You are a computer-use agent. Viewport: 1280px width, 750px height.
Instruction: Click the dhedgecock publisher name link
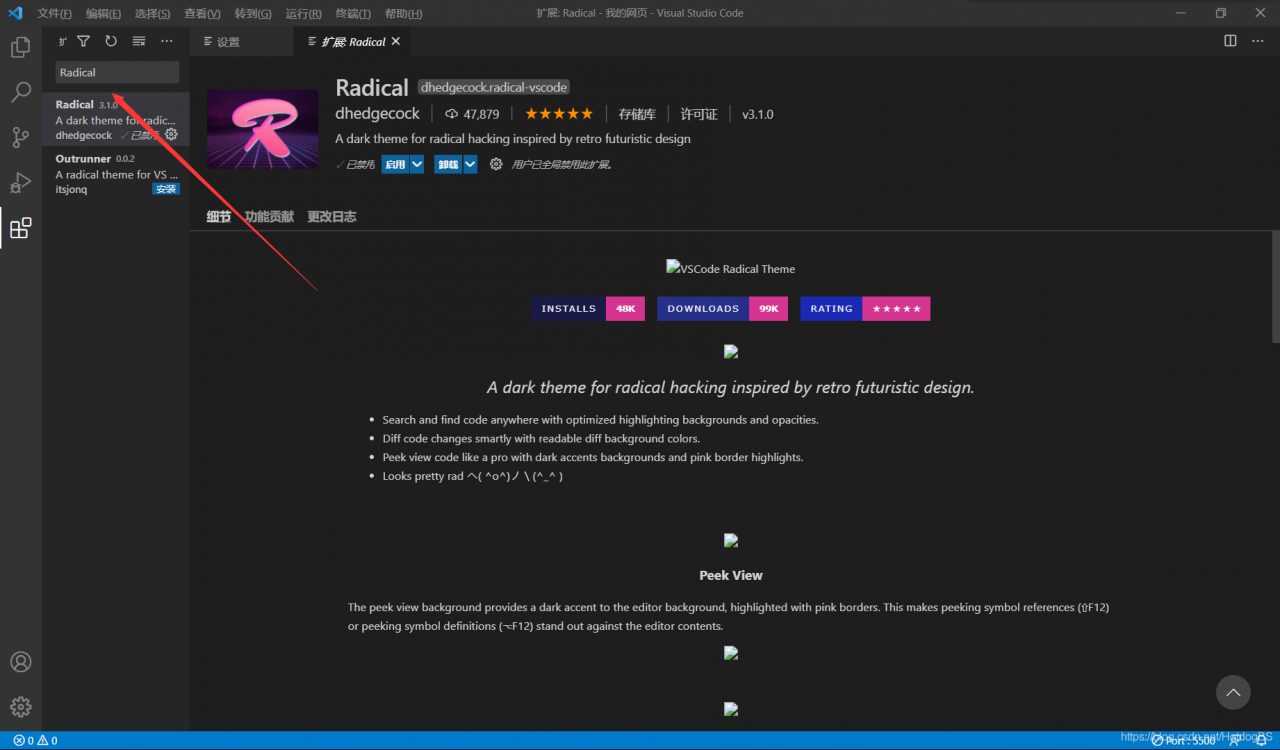pos(377,114)
